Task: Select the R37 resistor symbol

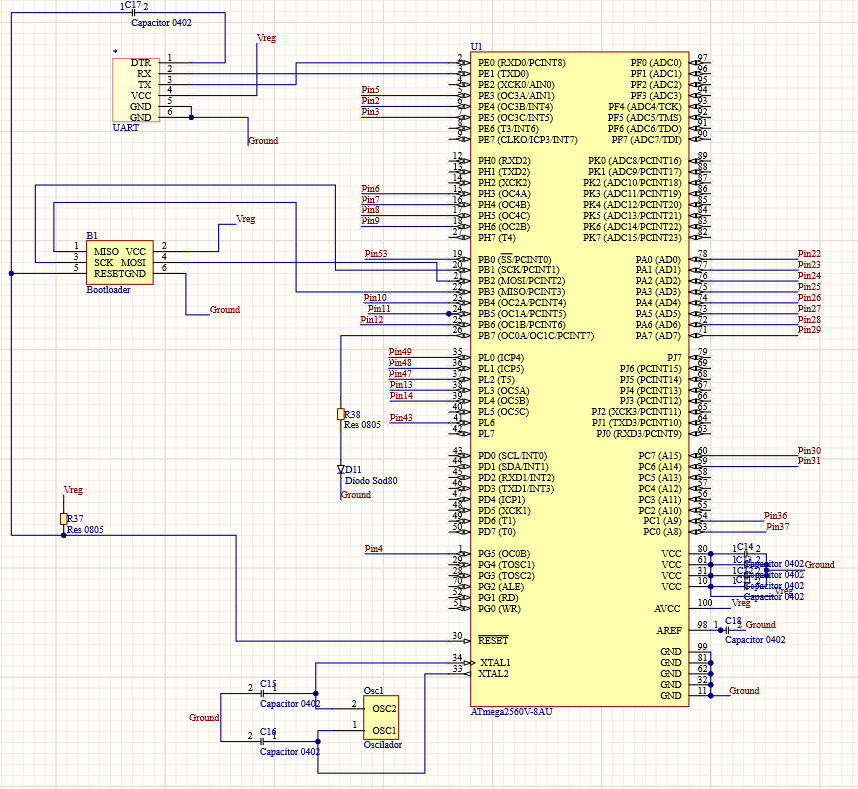Action: click(63, 518)
